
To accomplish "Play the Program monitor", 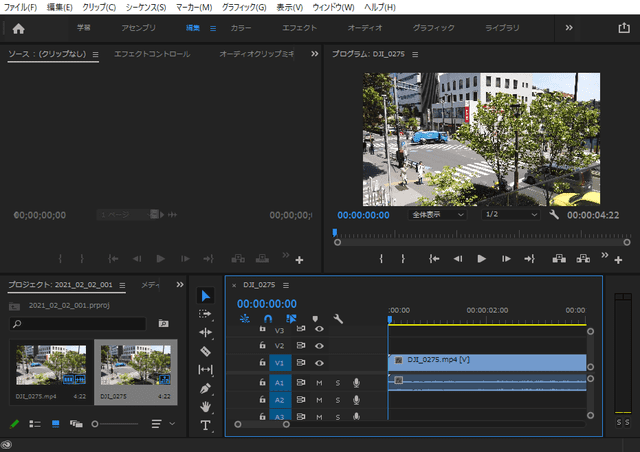I will coord(482,258).
